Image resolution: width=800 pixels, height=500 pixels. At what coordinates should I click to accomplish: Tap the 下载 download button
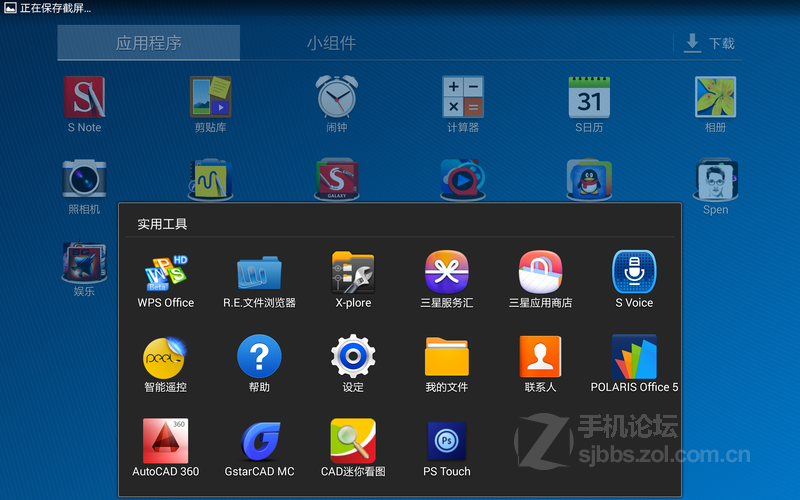point(710,43)
